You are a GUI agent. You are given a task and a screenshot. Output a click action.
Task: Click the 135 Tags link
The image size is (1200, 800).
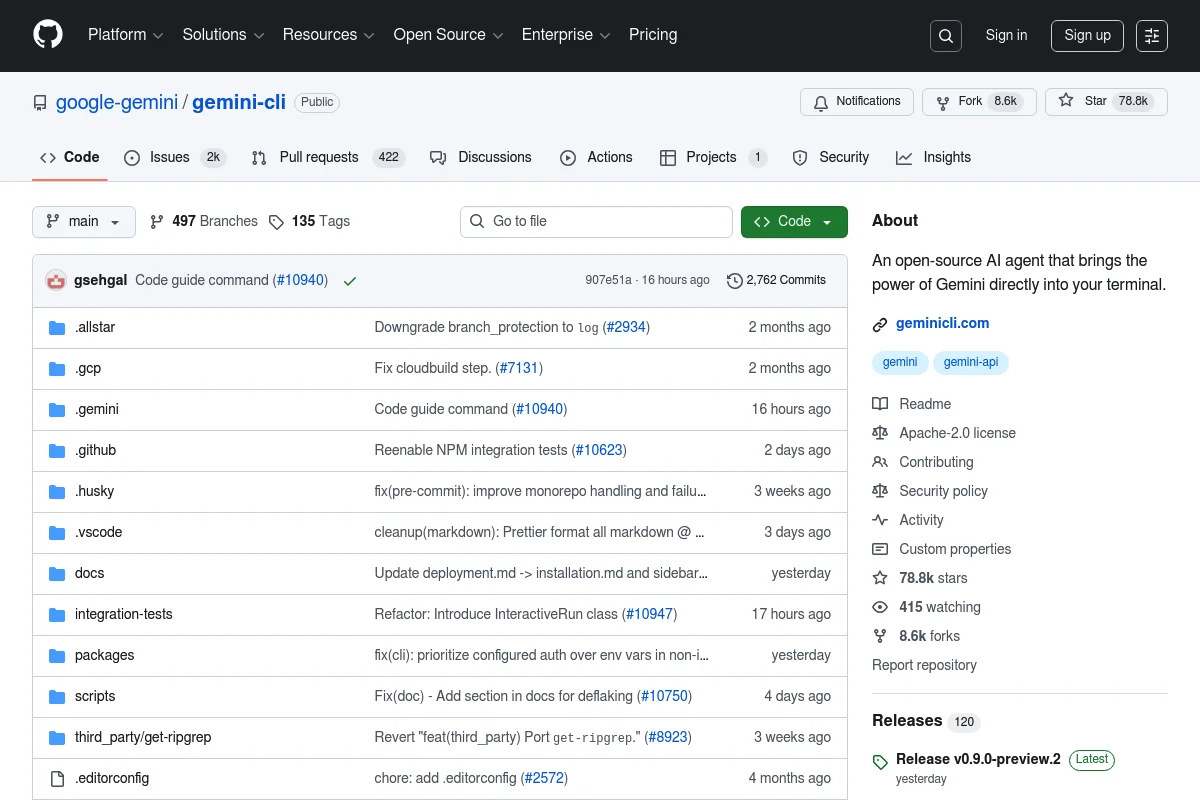310,221
